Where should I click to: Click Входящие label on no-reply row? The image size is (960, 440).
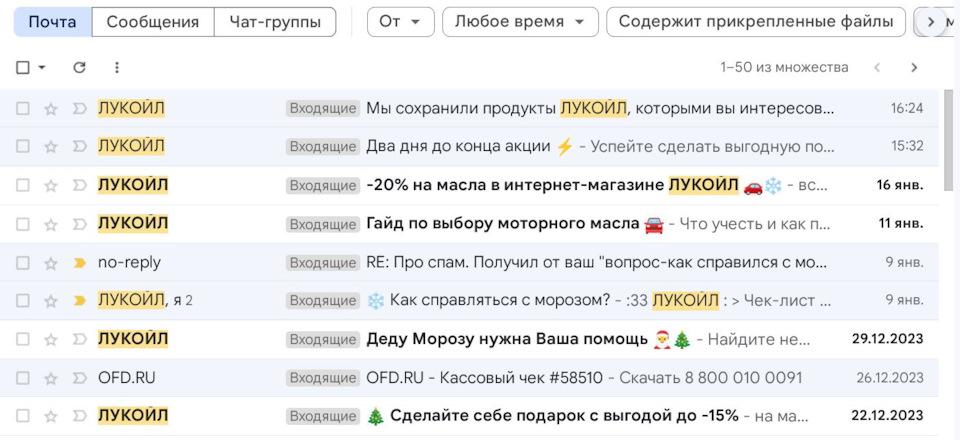click(x=323, y=263)
